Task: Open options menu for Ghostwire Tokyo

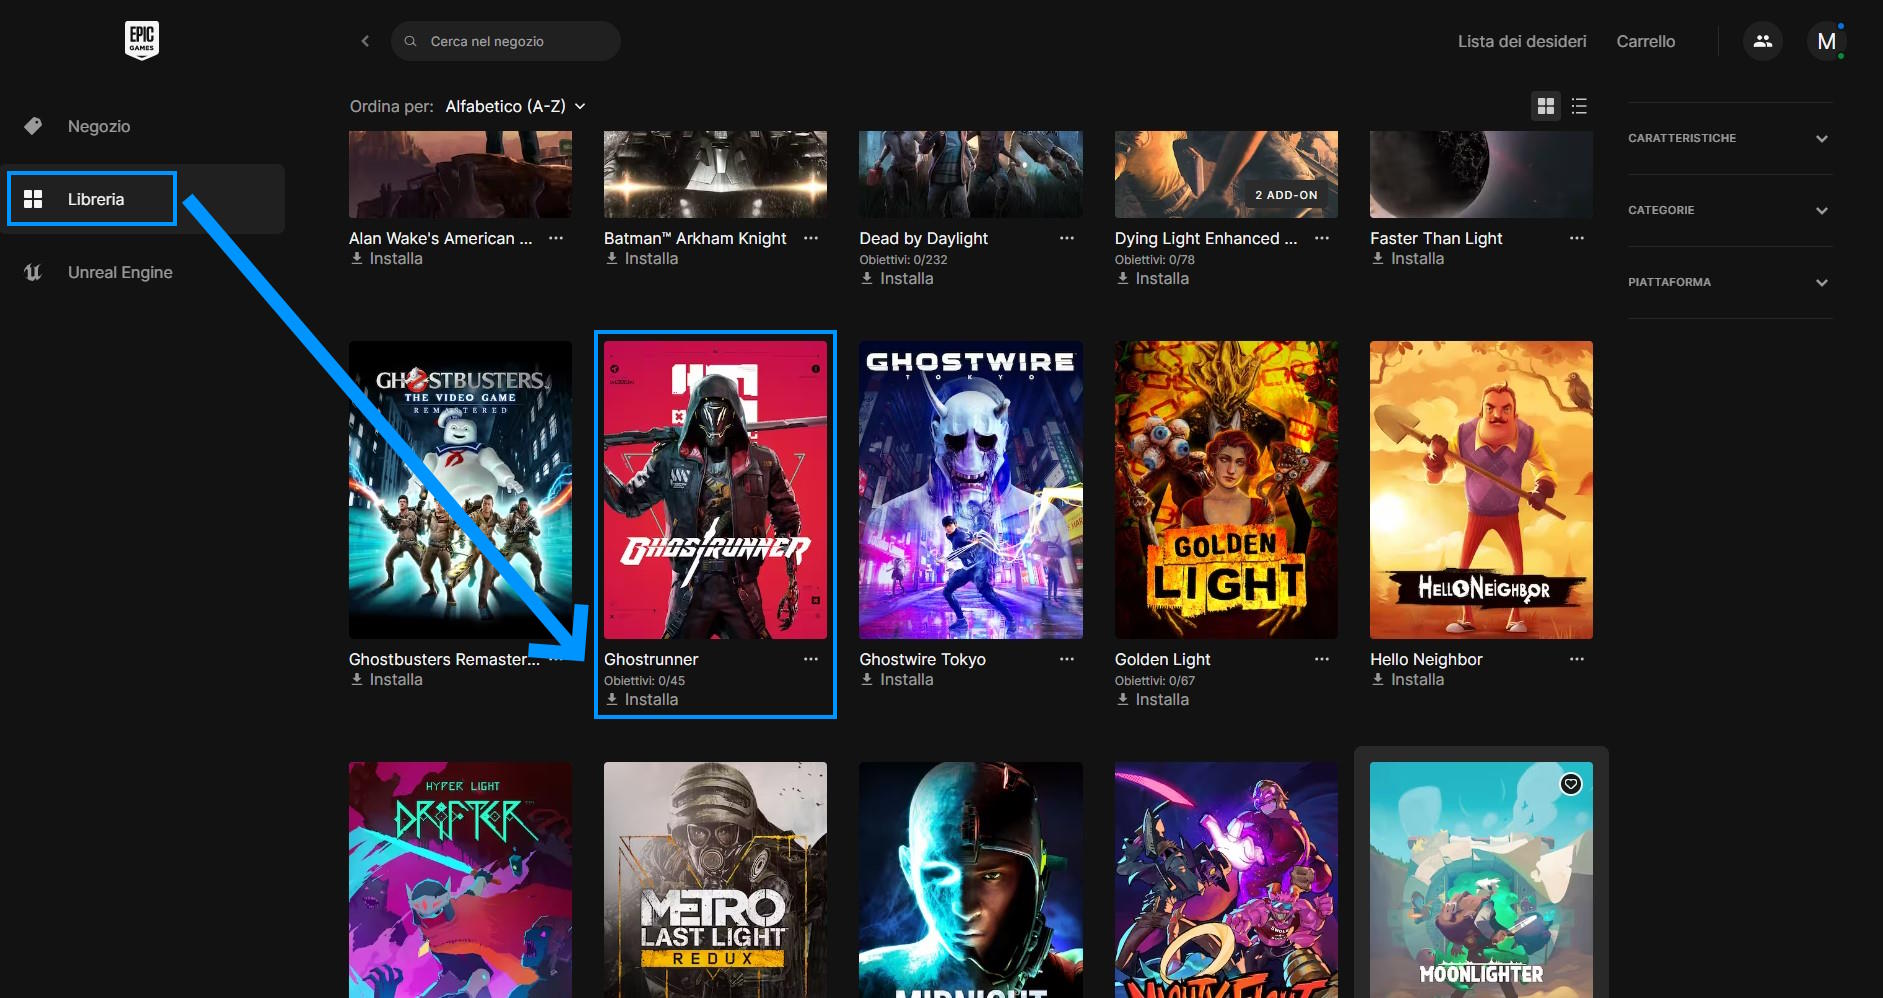Action: pos(1067,659)
